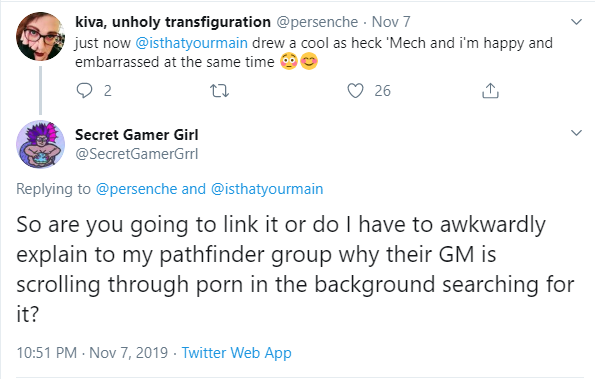Click the reply count number 2
The width and height of the screenshot is (595, 379).
tap(108, 91)
